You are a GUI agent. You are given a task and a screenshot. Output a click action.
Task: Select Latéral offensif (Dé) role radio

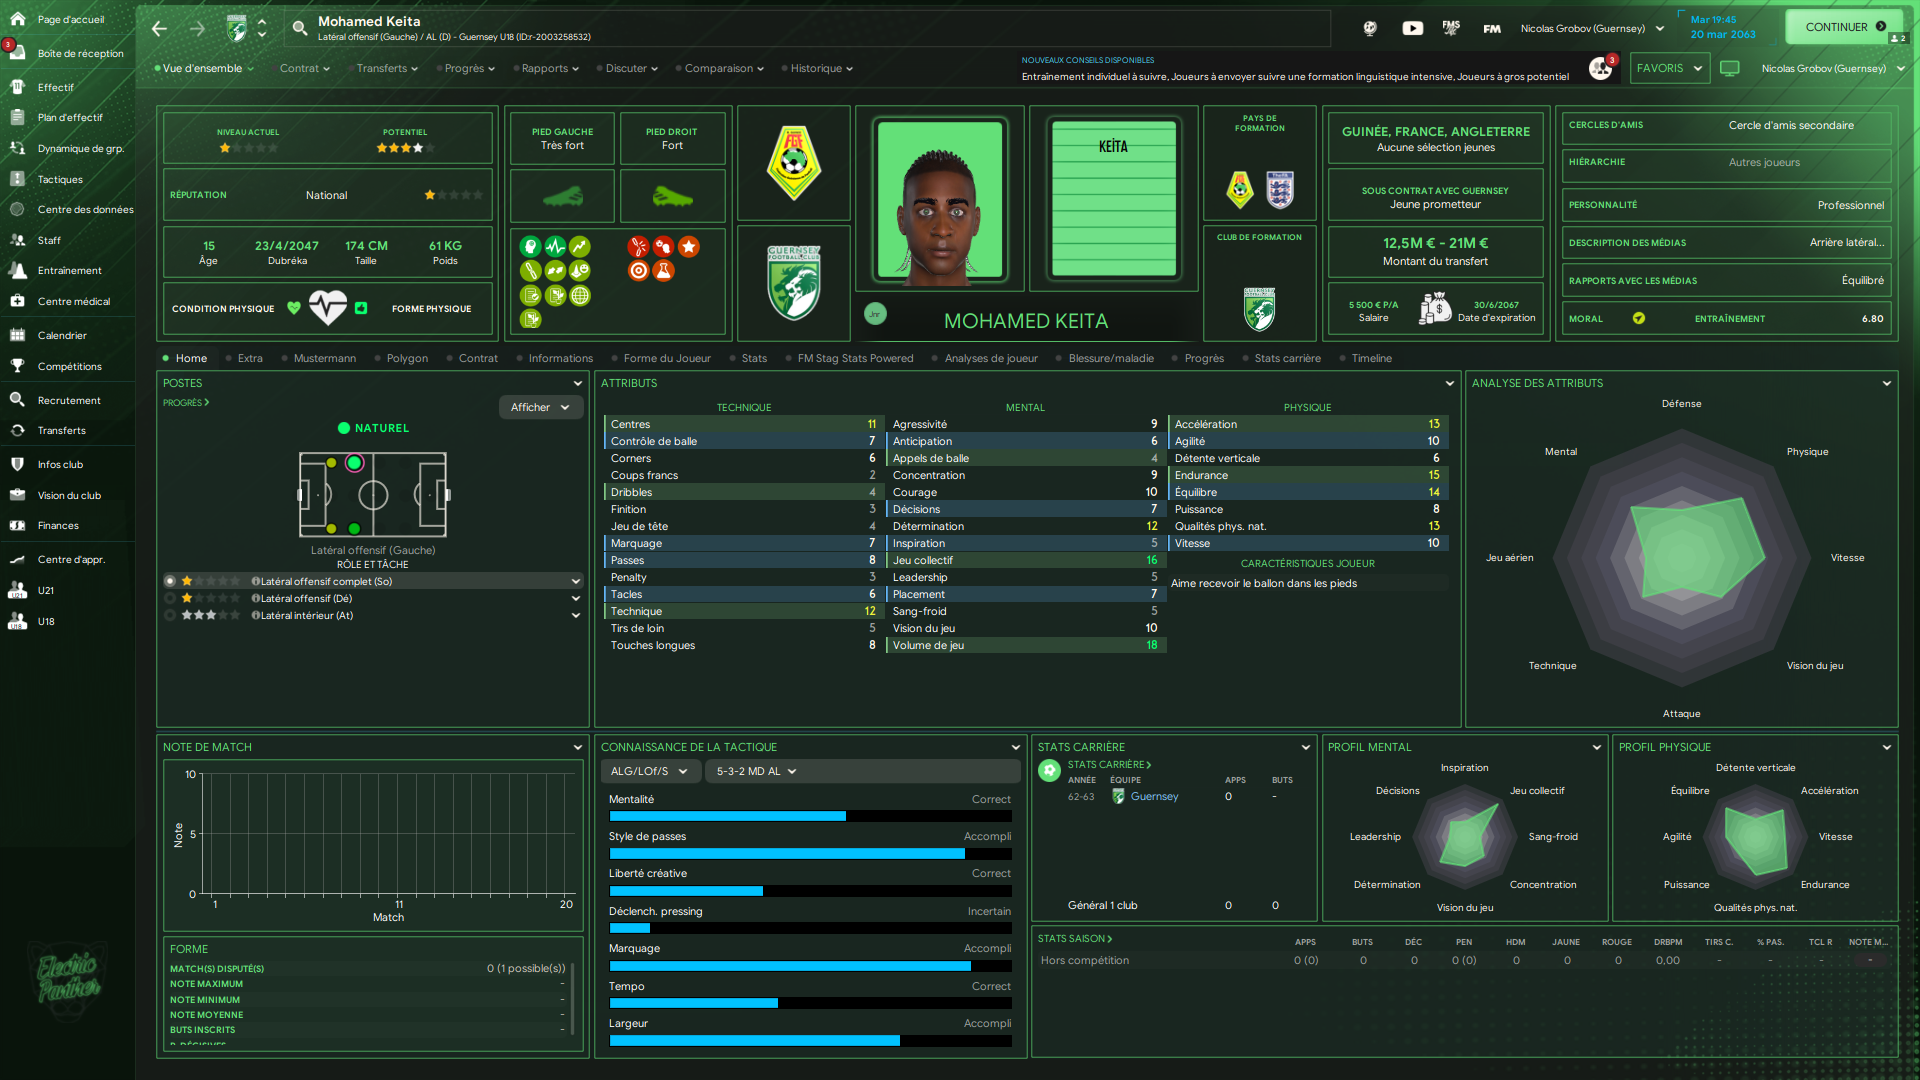pos(170,598)
